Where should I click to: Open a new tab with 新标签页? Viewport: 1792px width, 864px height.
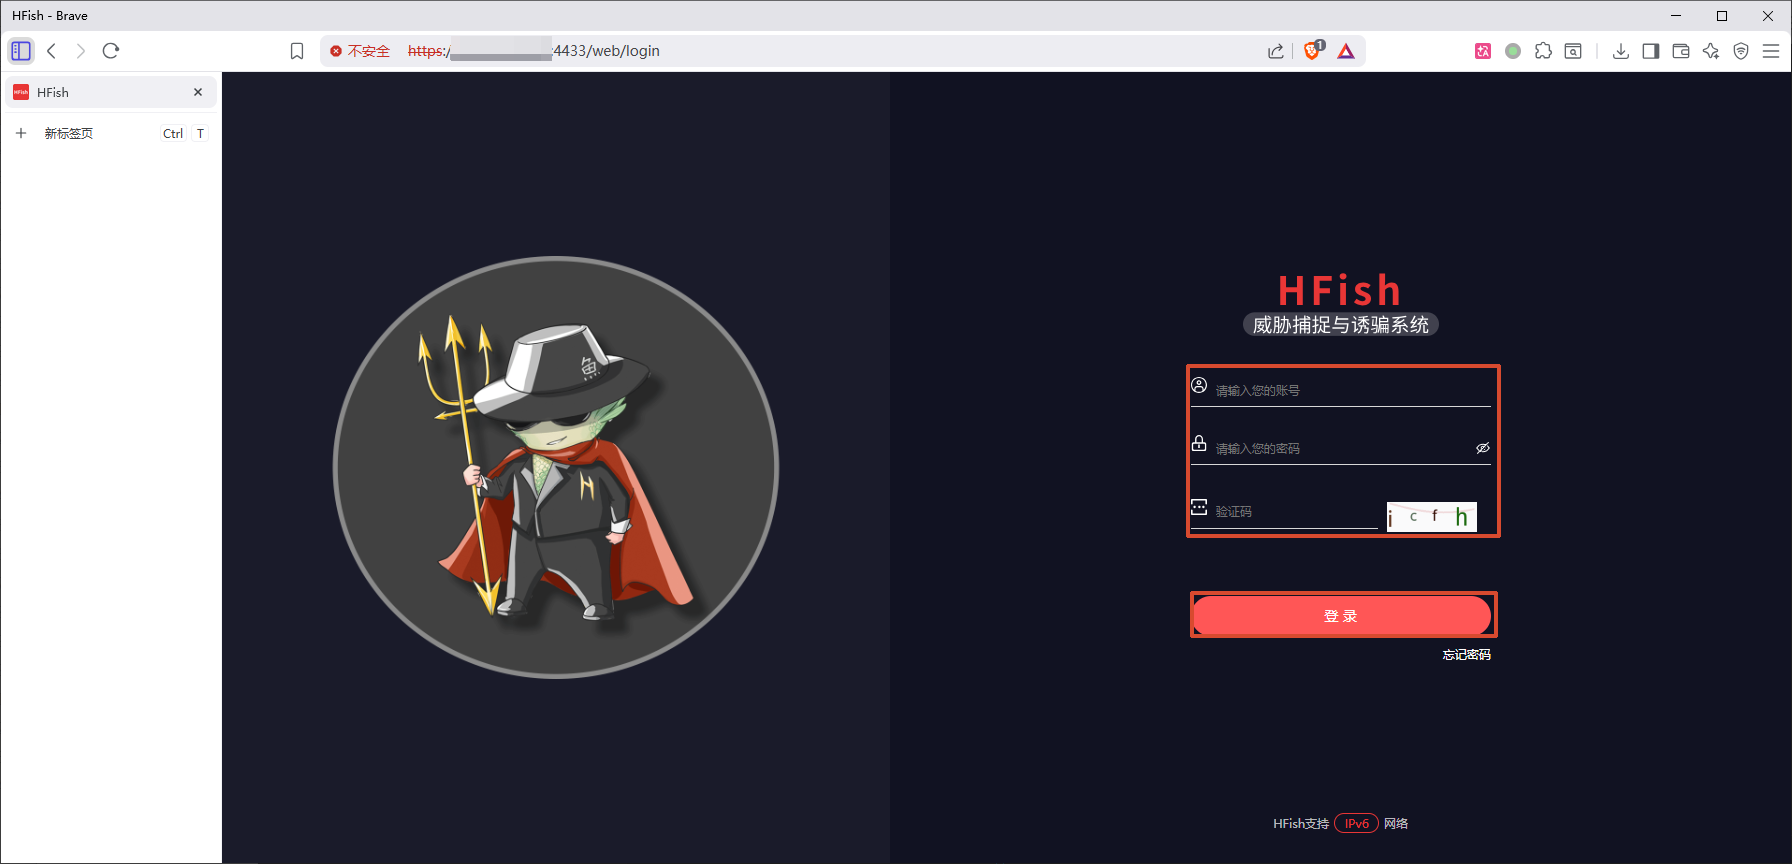(x=111, y=133)
